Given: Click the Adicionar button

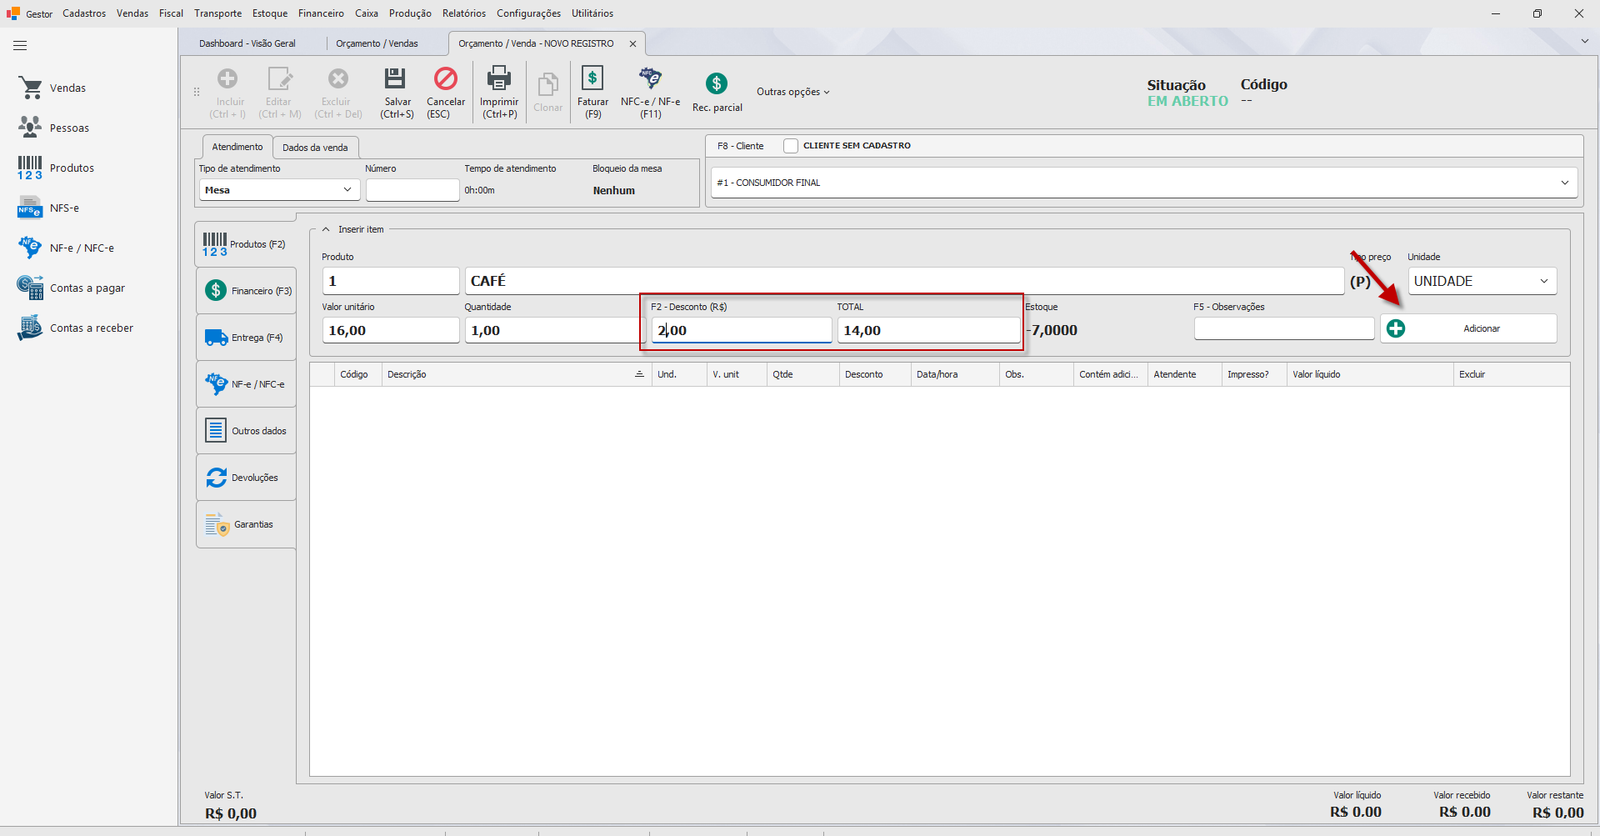Looking at the screenshot, I should 1468,328.
